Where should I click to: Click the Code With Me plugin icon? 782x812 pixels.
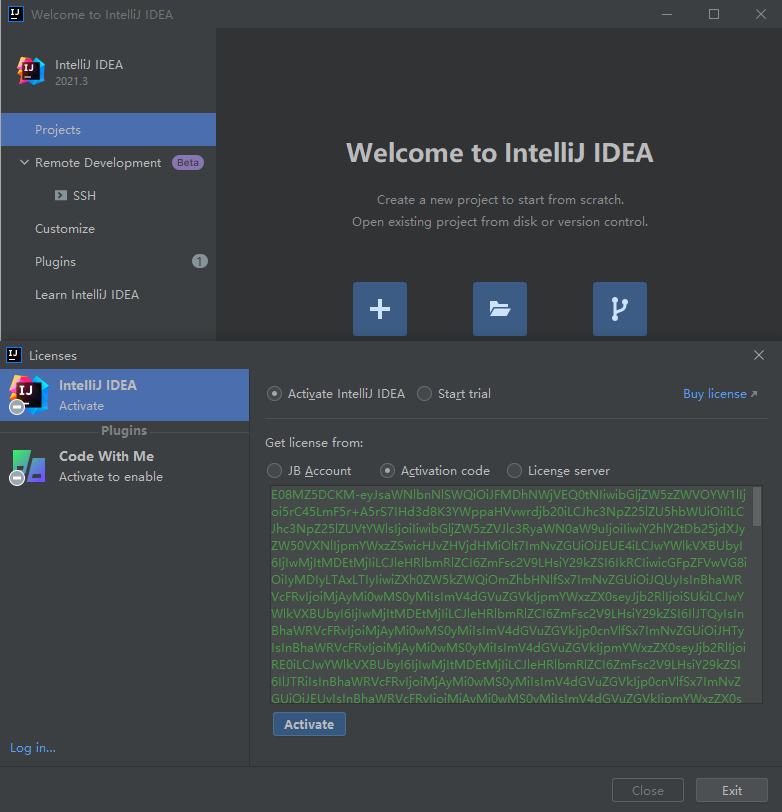click(x=28, y=467)
